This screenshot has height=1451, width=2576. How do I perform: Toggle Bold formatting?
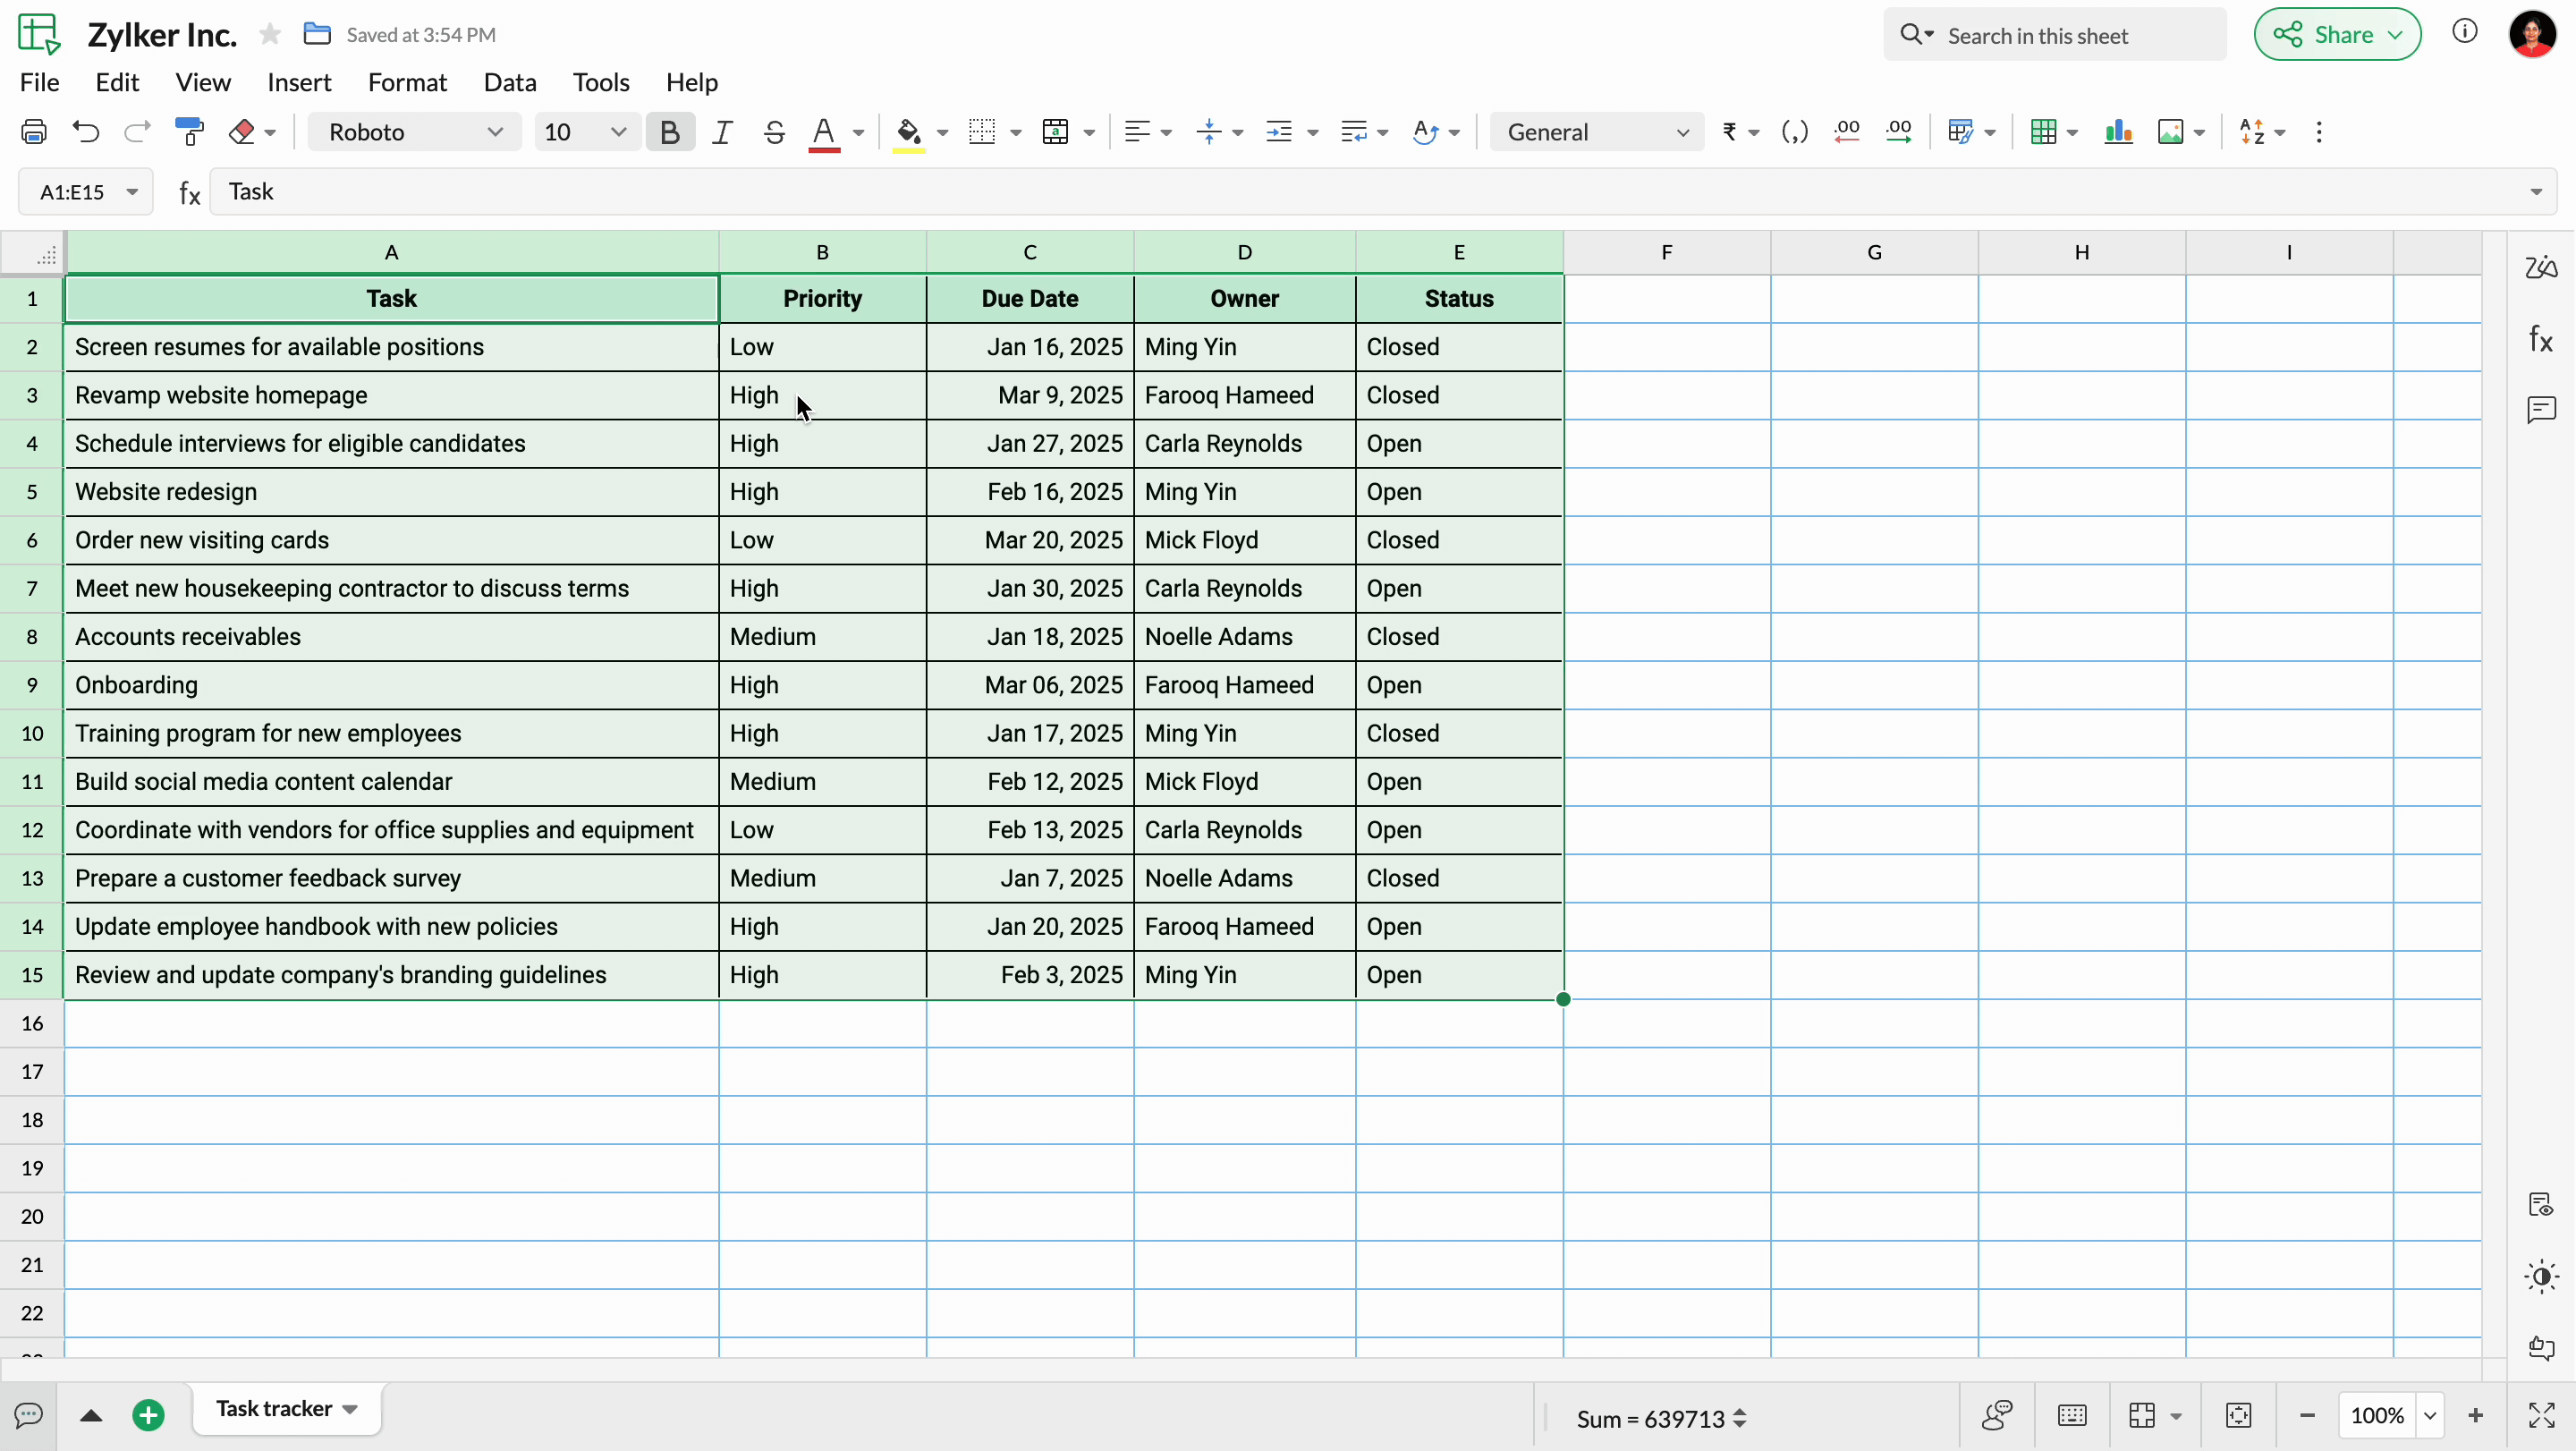[669, 132]
